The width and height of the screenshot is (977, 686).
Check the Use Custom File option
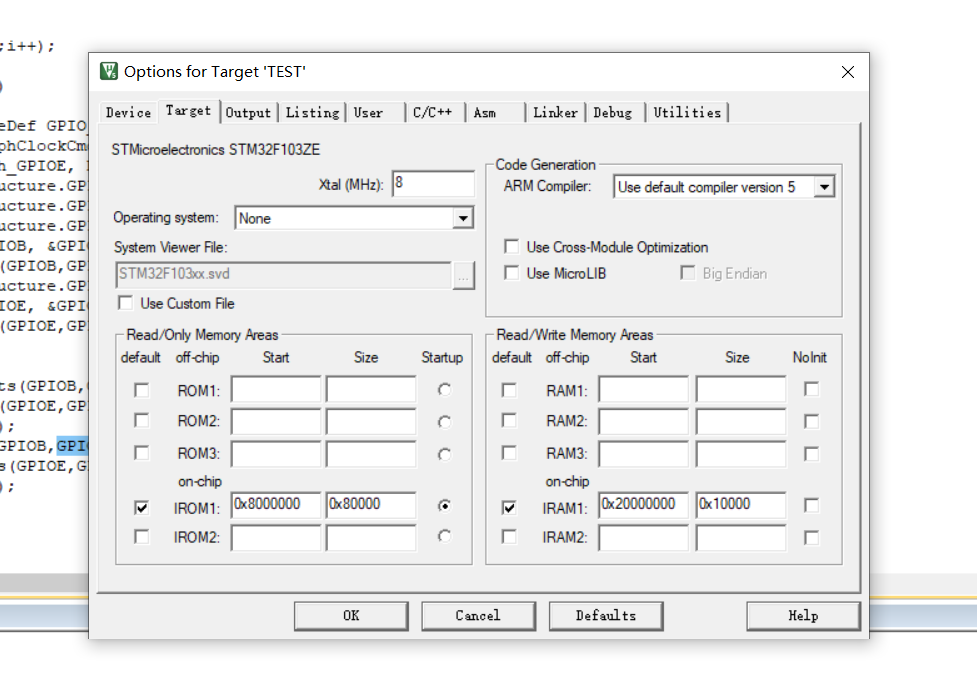(x=126, y=303)
